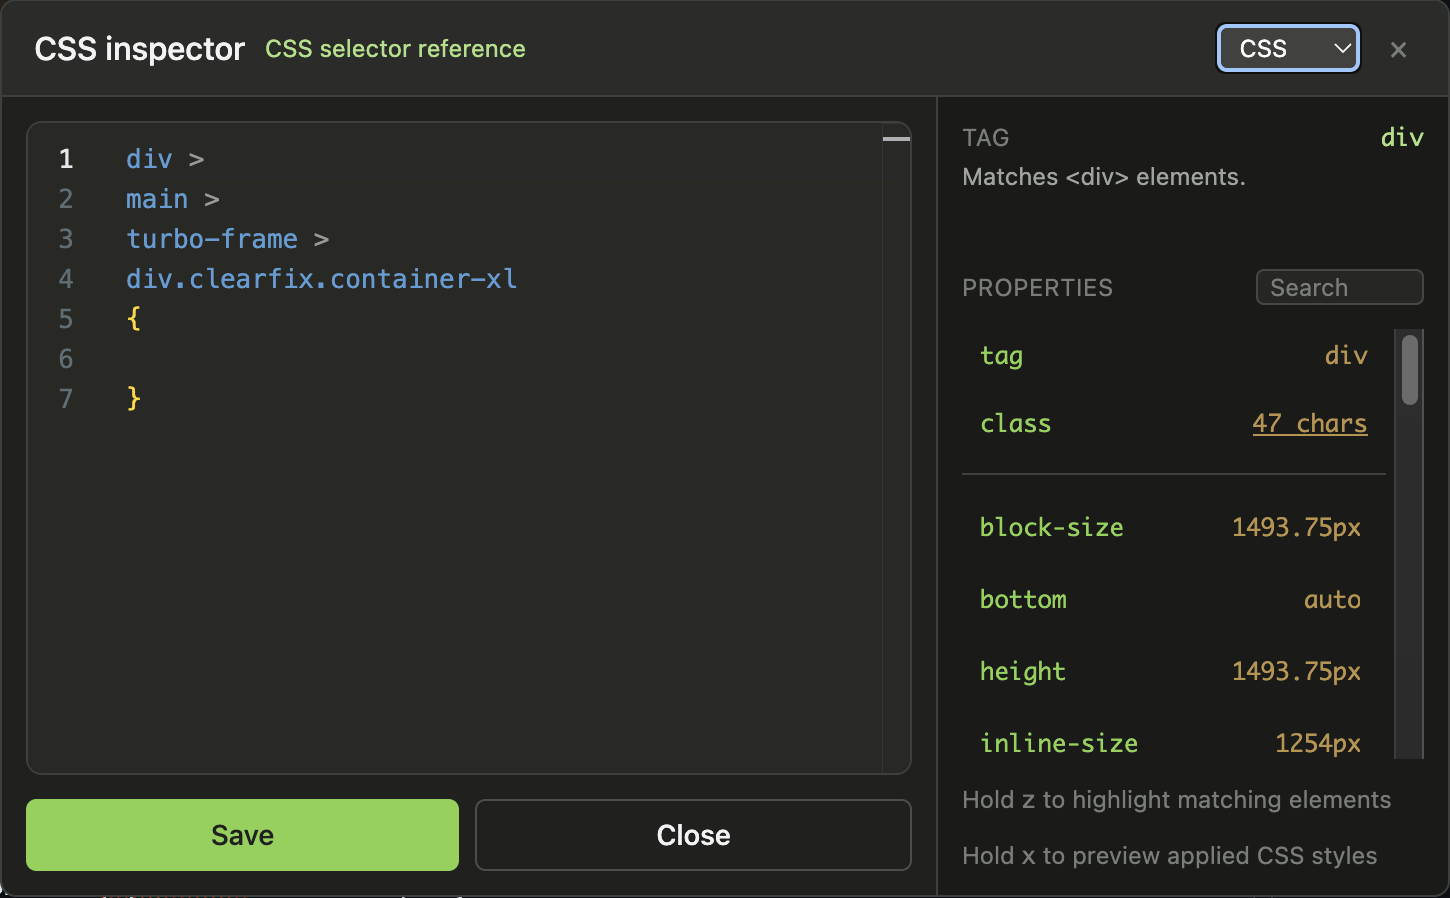The height and width of the screenshot is (898, 1450).
Task: Open the CSS language dropdown
Action: click(x=1288, y=49)
